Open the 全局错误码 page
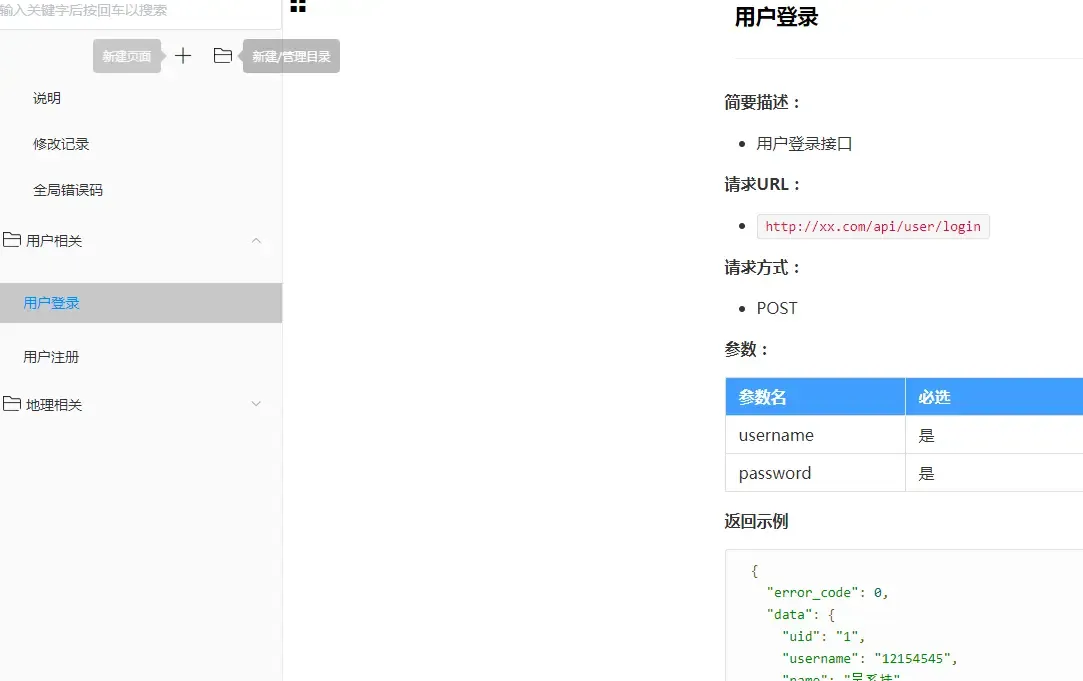This screenshot has width=1083, height=681. tap(65, 189)
